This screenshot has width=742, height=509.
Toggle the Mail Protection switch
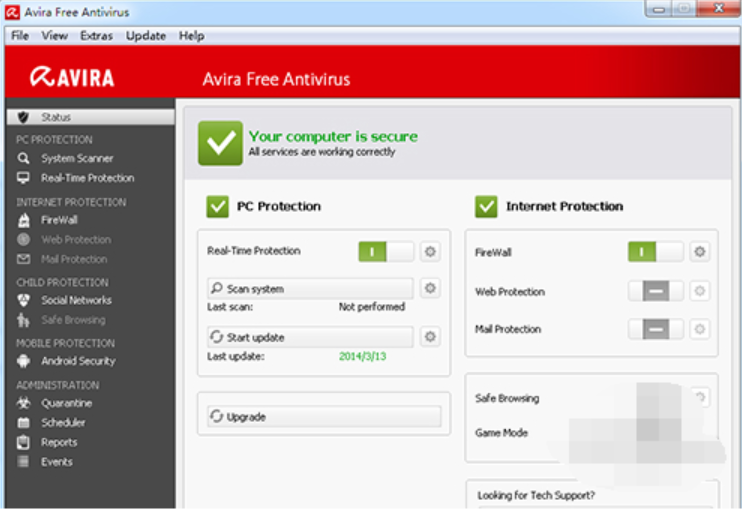655,329
